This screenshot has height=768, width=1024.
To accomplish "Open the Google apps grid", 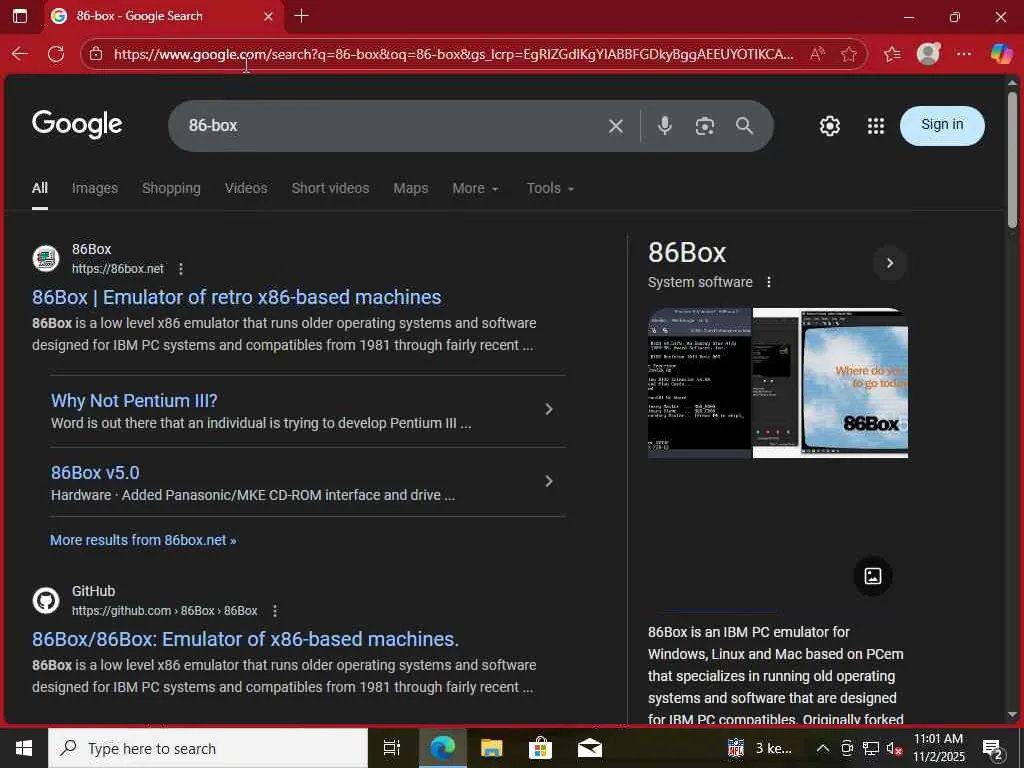I will (x=876, y=126).
